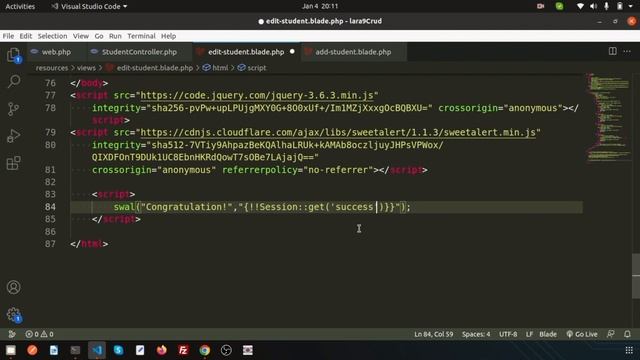Launch Google Chrome from the taskbar
This screenshot has width=640, height=360.
coord(205,350)
